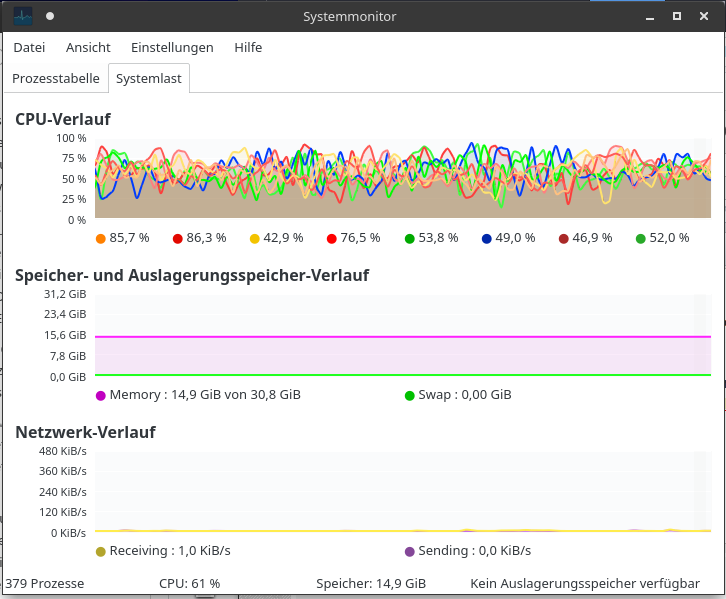The image size is (726, 599).
Task: Toggle the pin dot beside the title bar icon
Action: 50,16
